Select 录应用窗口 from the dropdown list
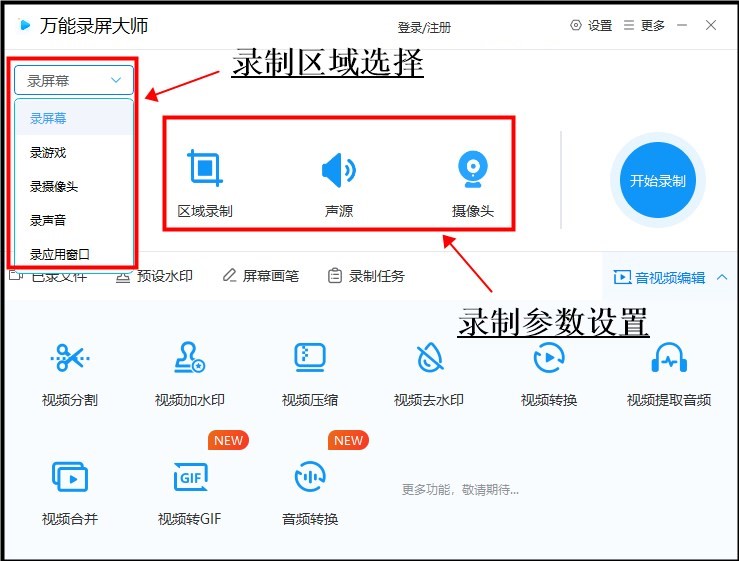 [x=74, y=254]
